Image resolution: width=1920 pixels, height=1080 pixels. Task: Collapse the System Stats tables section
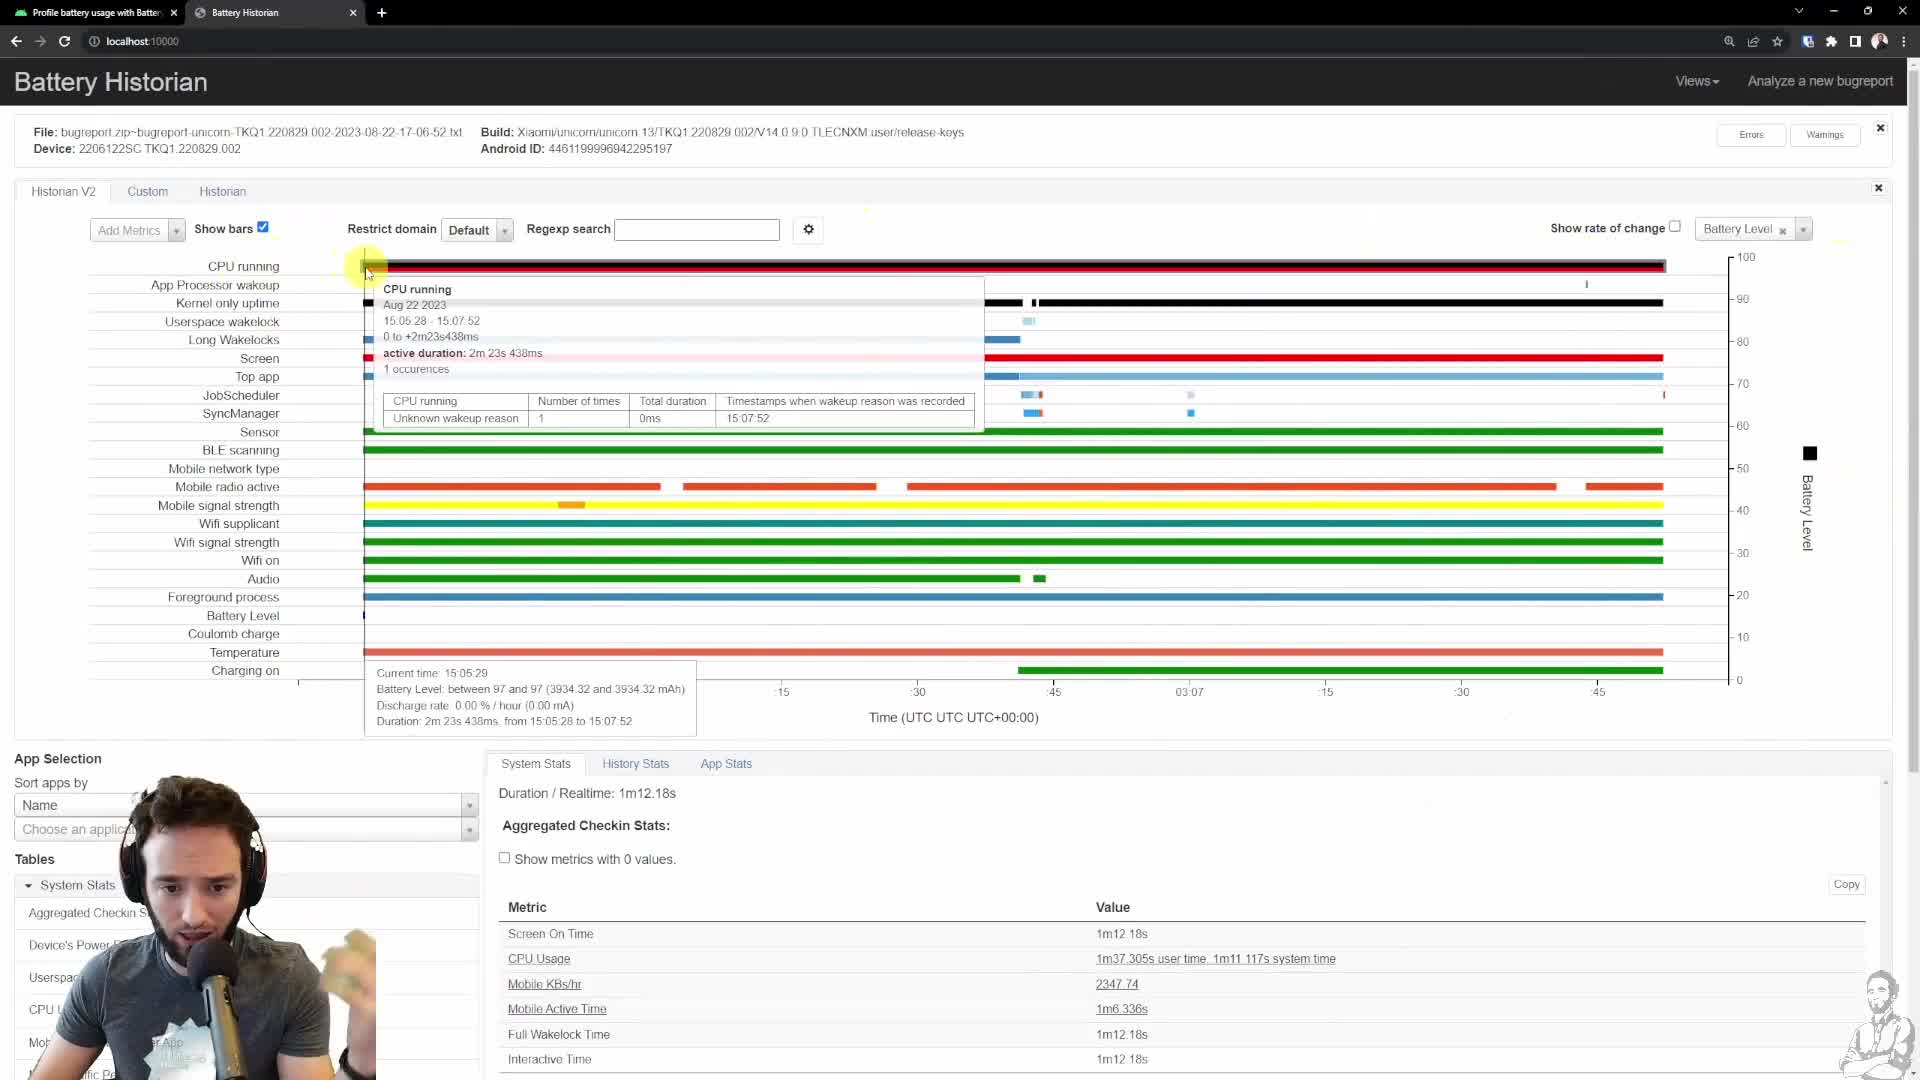click(x=29, y=885)
